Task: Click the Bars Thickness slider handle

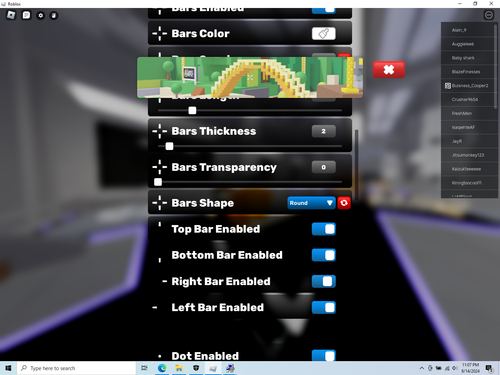Action: [x=169, y=146]
